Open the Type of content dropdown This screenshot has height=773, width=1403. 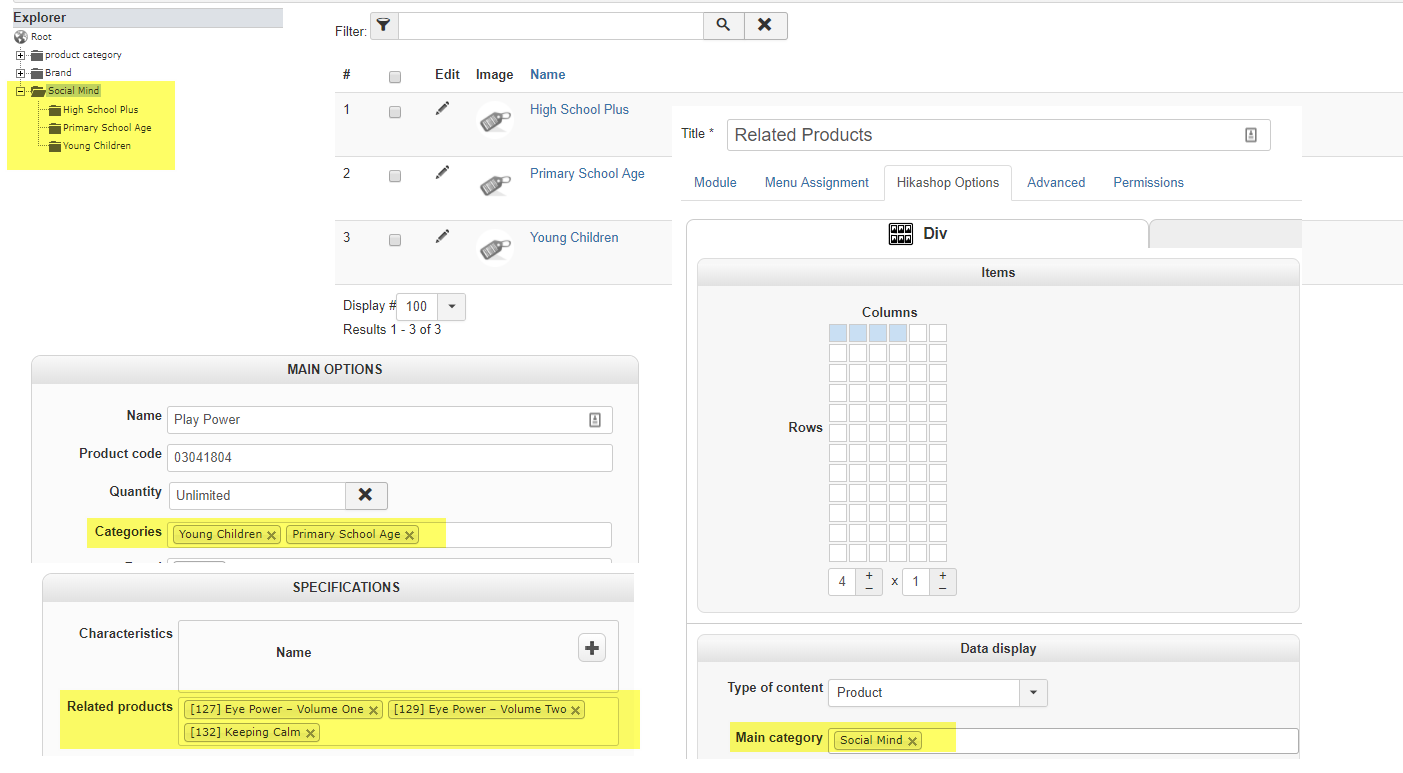1033,692
